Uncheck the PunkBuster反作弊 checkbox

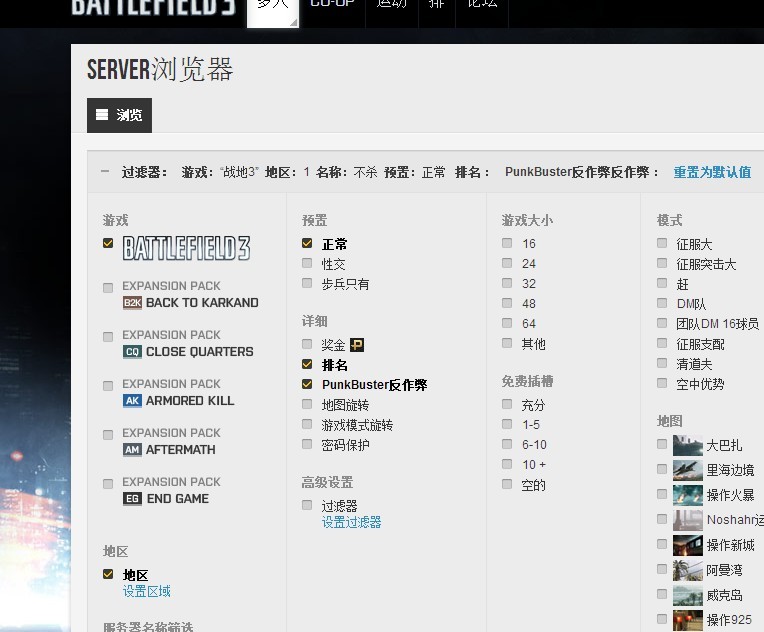(x=307, y=383)
